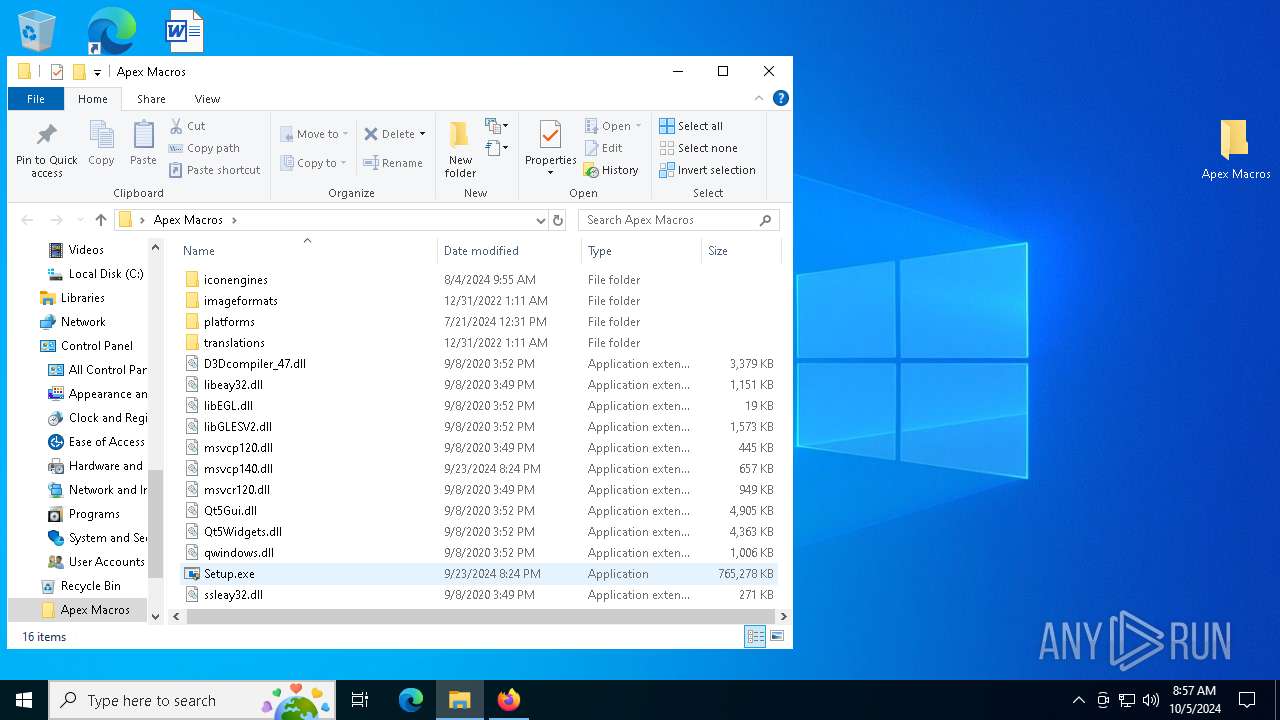Select Network in navigation pane

(73, 322)
